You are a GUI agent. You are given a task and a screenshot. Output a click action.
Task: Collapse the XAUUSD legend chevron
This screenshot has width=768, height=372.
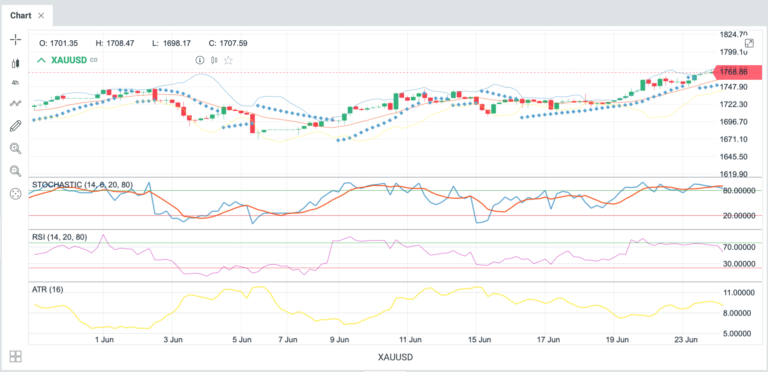point(41,60)
